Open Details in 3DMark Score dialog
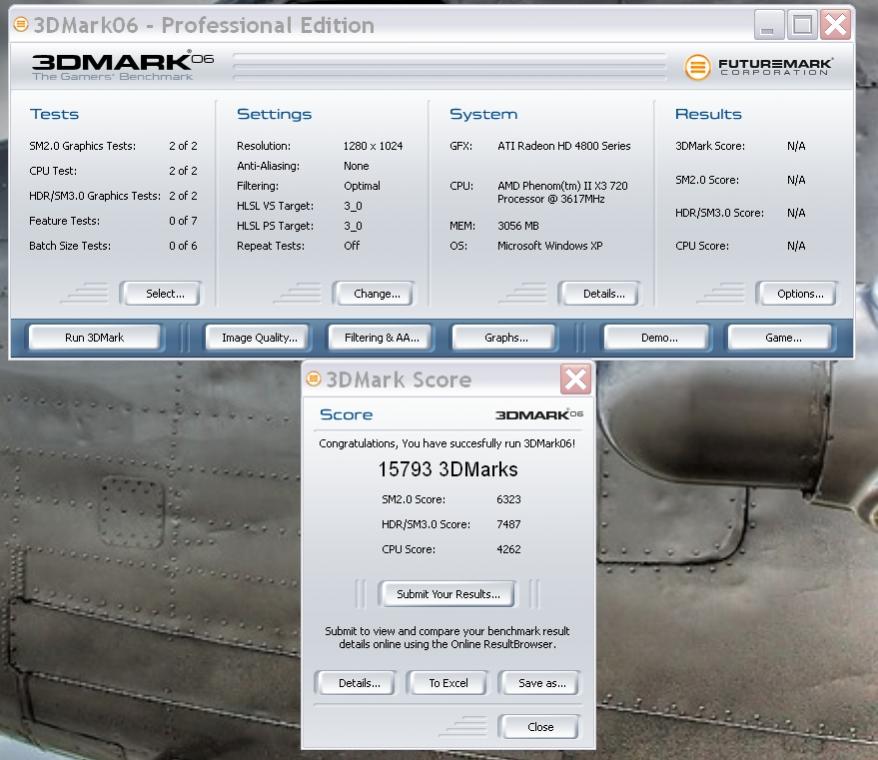Viewport: 878px width, 760px height. [x=358, y=683]
